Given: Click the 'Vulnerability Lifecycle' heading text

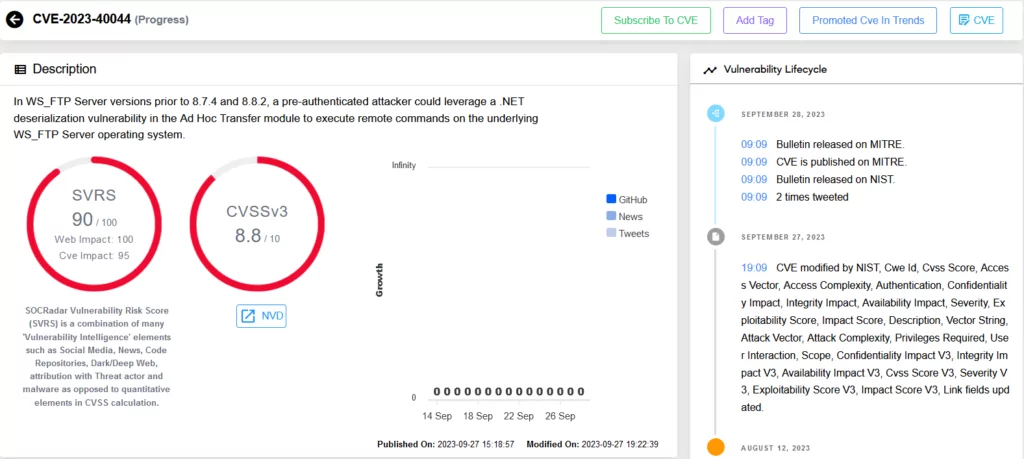Looking at the screenshot, I should click(775, 70).
